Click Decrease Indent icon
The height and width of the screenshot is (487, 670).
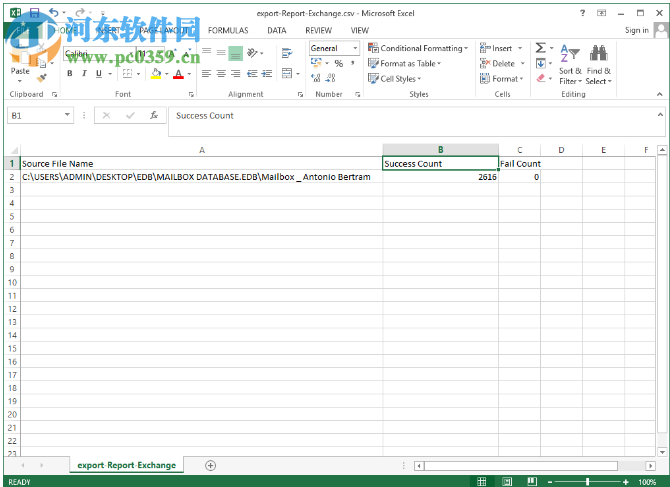click(253, 74)
